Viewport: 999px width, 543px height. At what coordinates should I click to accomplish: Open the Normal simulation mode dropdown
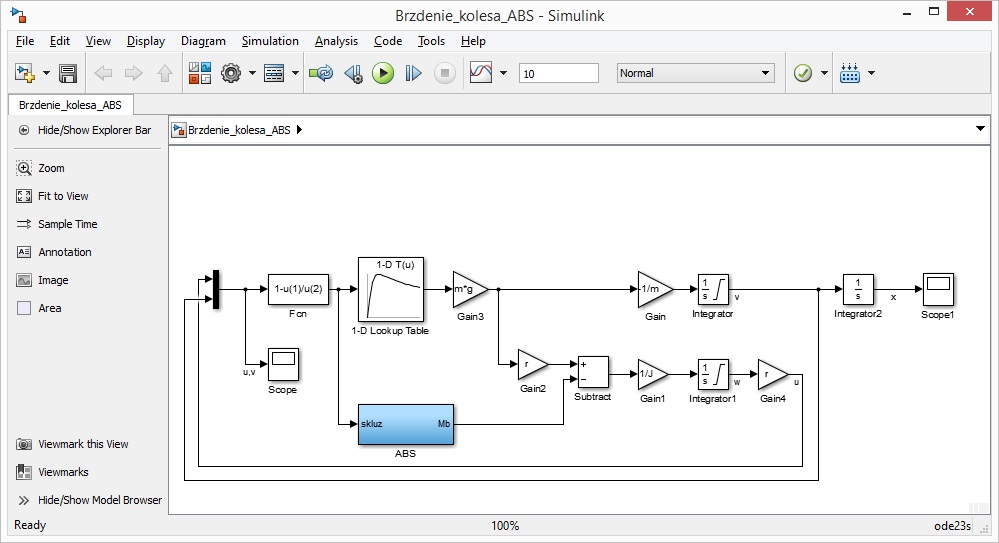[x=696, y=73]
